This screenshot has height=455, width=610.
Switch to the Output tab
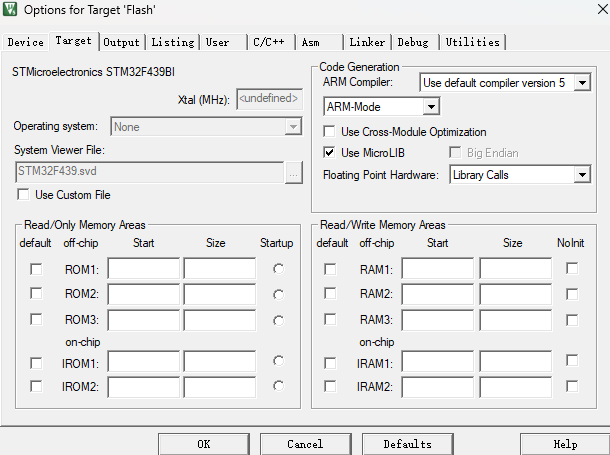tap(121, 42)
